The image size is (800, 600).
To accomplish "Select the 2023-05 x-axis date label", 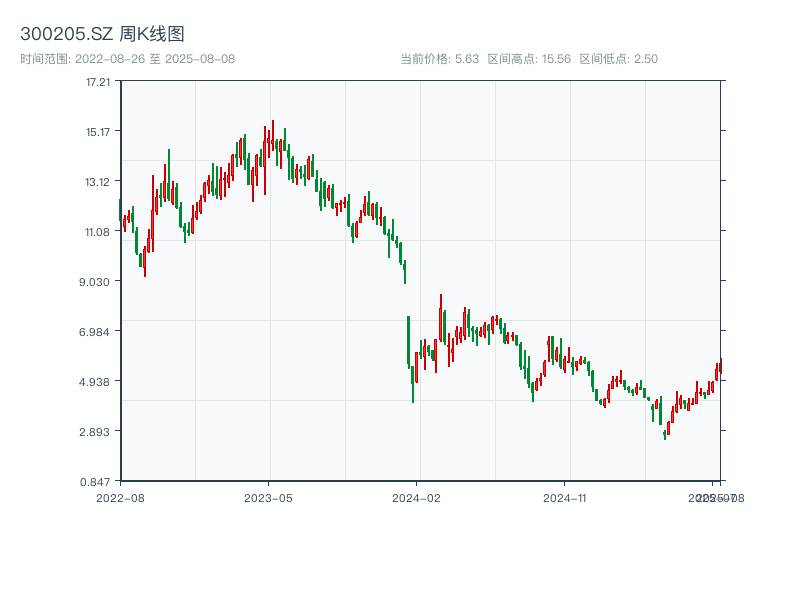I will tap(268, 497).
